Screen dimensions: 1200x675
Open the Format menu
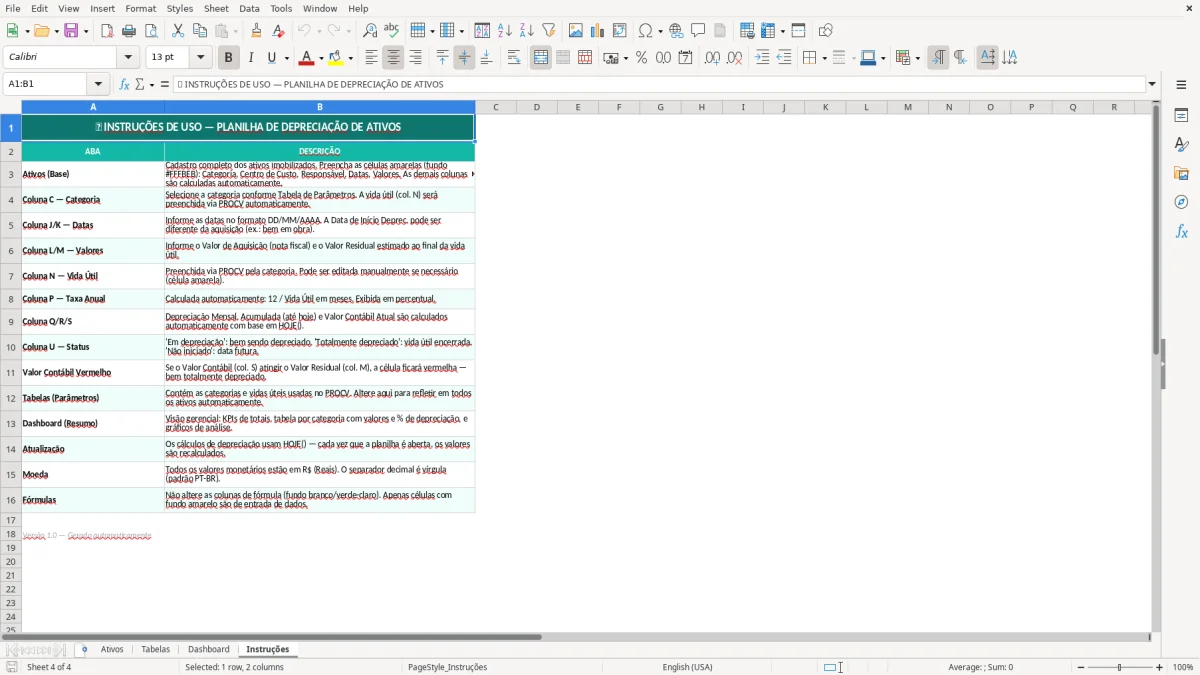coord(140,8)
